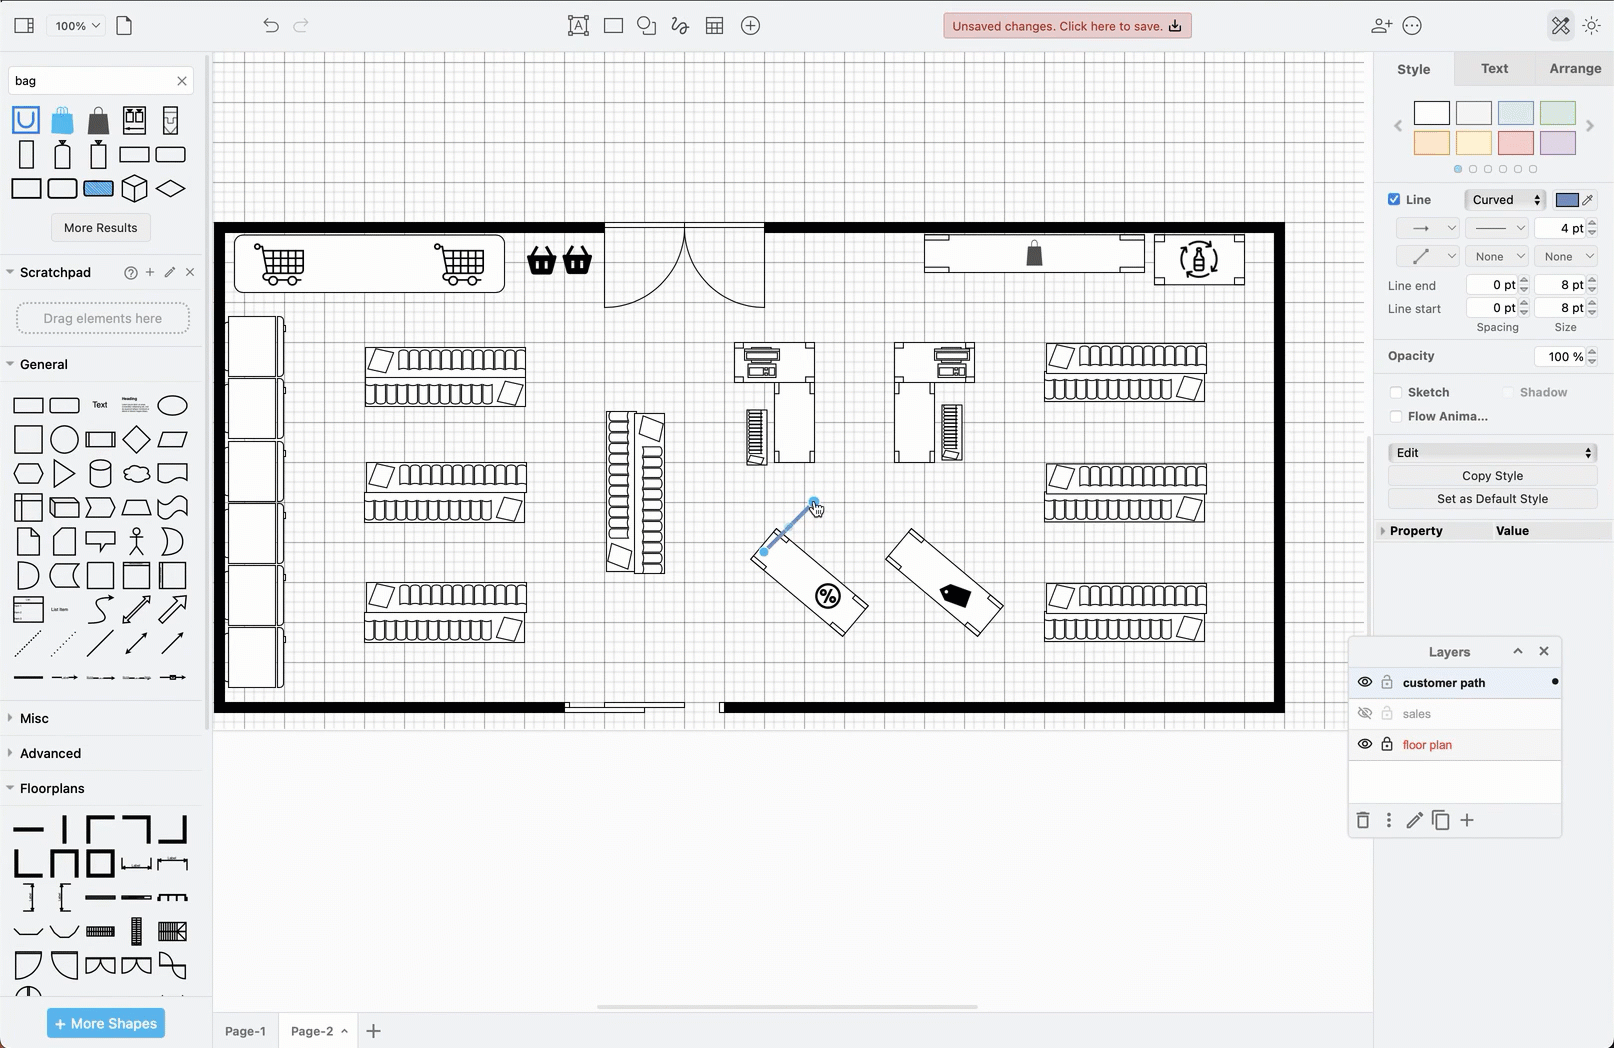Toggle light/dark theme with the sun icon
The height and width of the screenshot is (1048, 1614).
[1592, 25]
